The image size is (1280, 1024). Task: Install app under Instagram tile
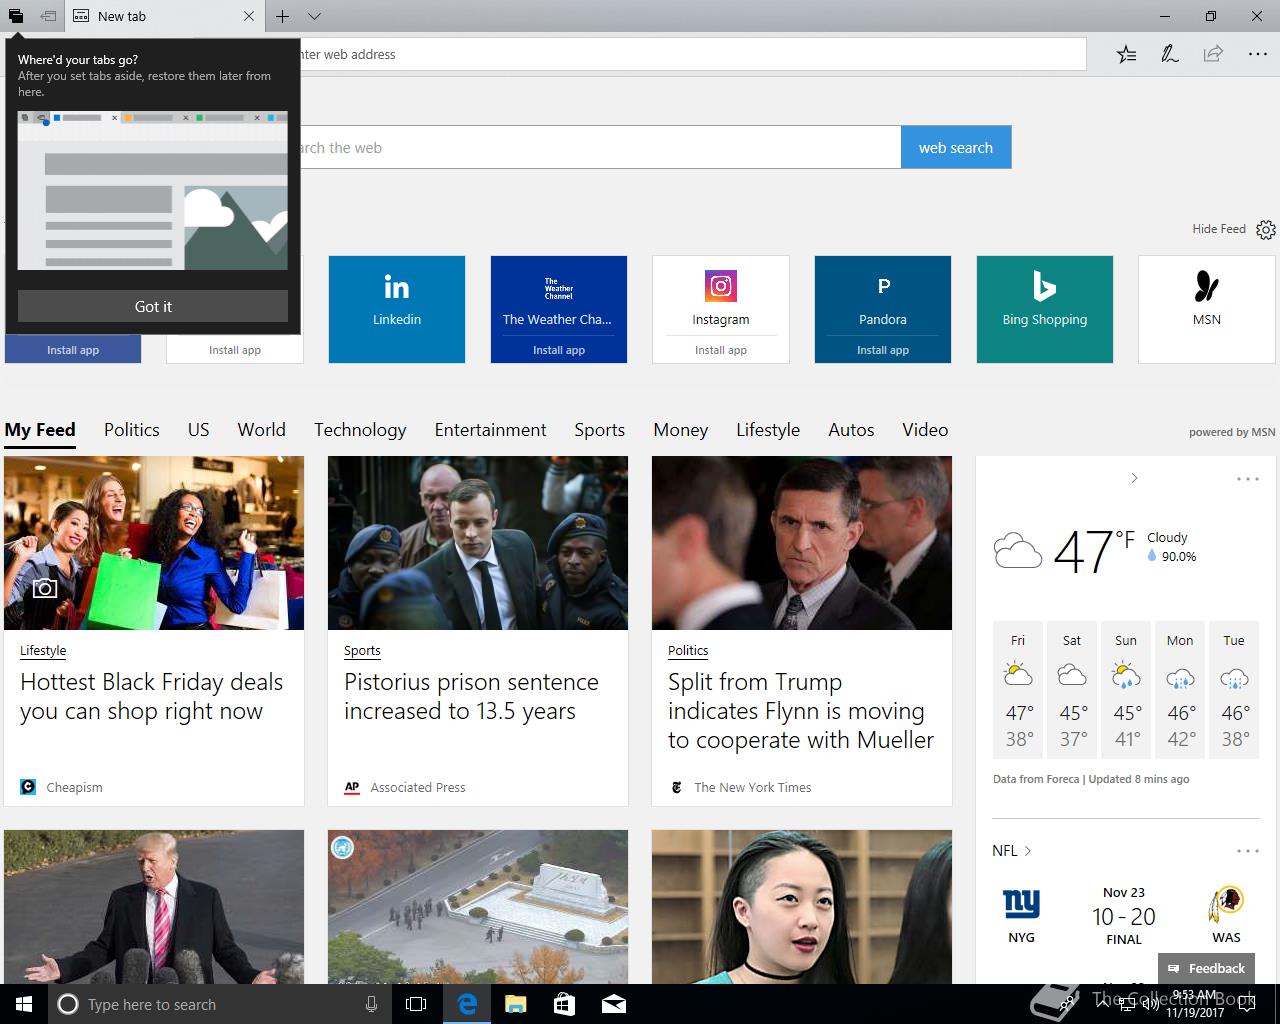(721, 350)
